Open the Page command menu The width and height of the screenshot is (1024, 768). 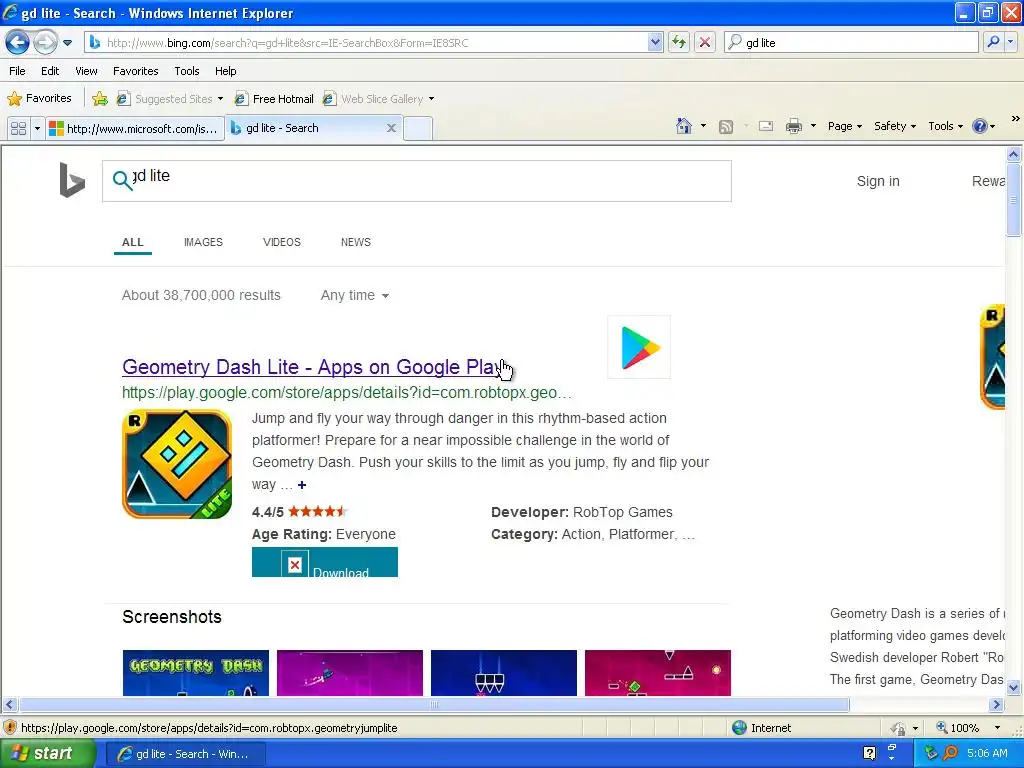845,126
